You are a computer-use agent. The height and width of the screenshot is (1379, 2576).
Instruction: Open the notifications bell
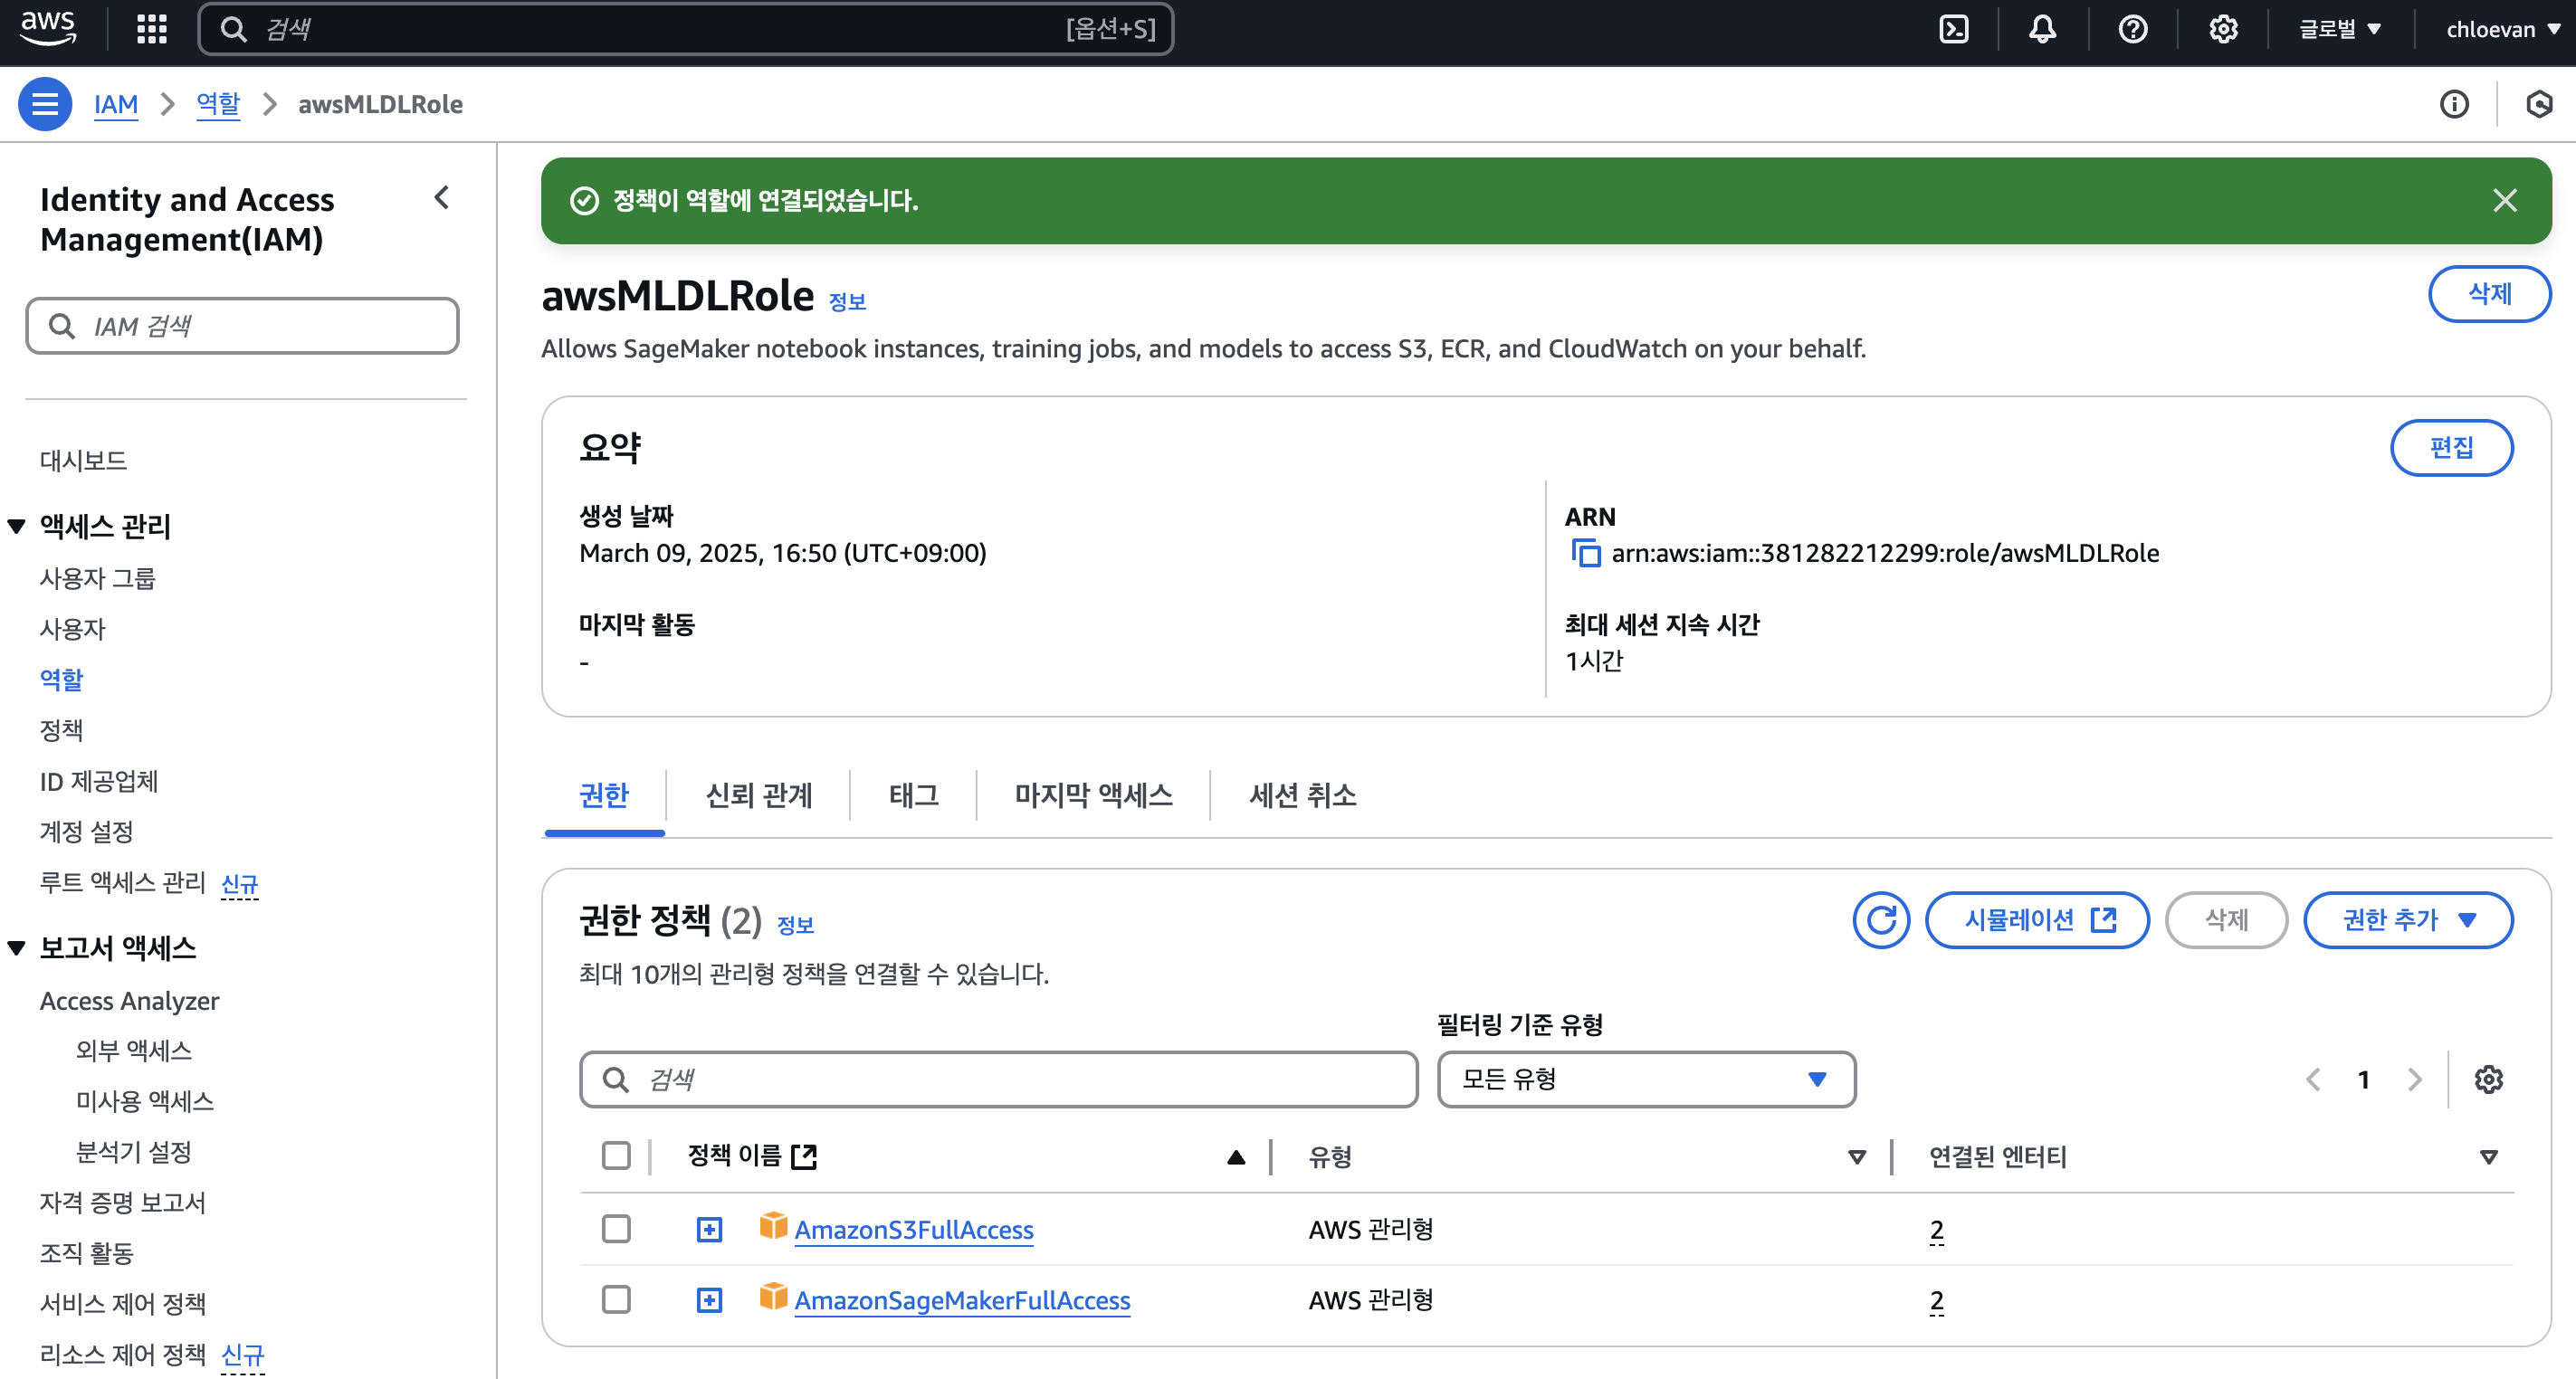point(2042,29)
